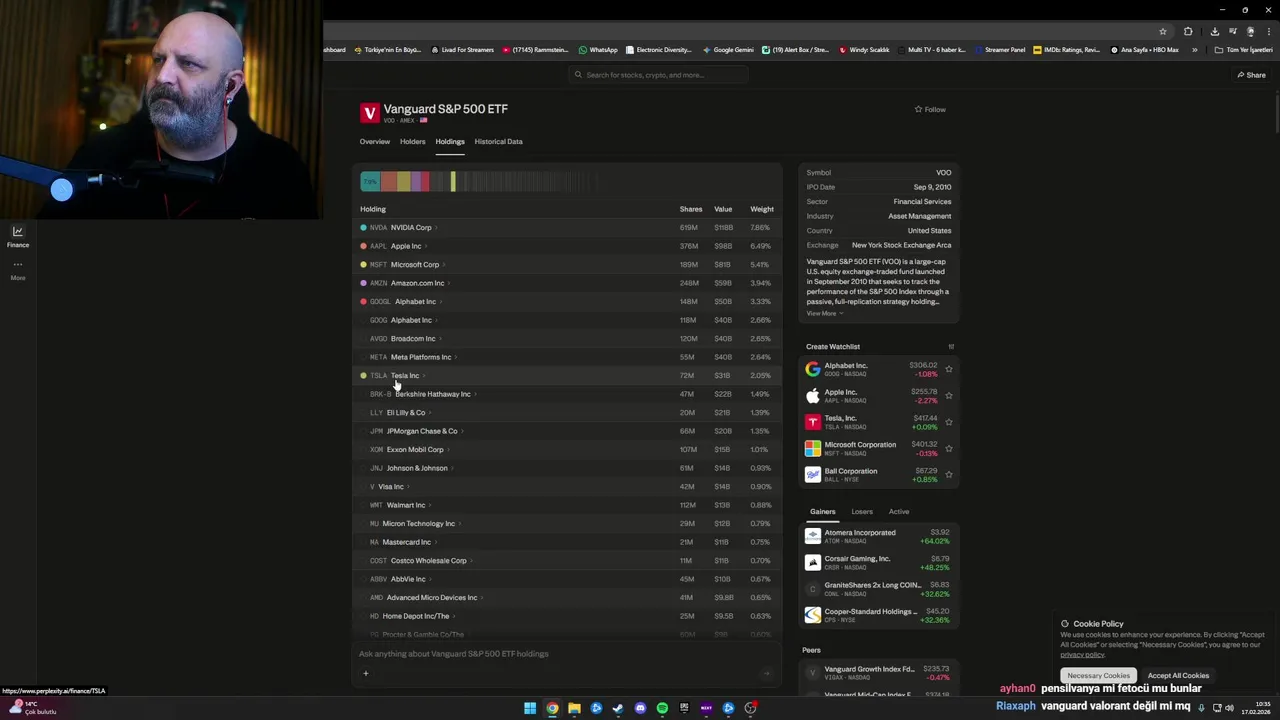Image resolution: width=1280 pixels, height=720 pixels.
Task: Star Alphabet Inc. in watchlist
Action: coord(949,369)
